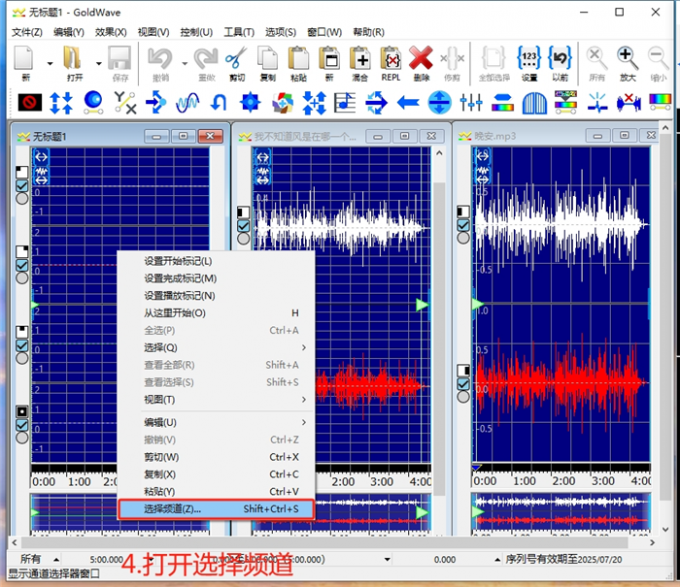680x587 pixels.
Task: Choose 粘贴(Y) in the context menu
Action: click(x=216, y=492)
